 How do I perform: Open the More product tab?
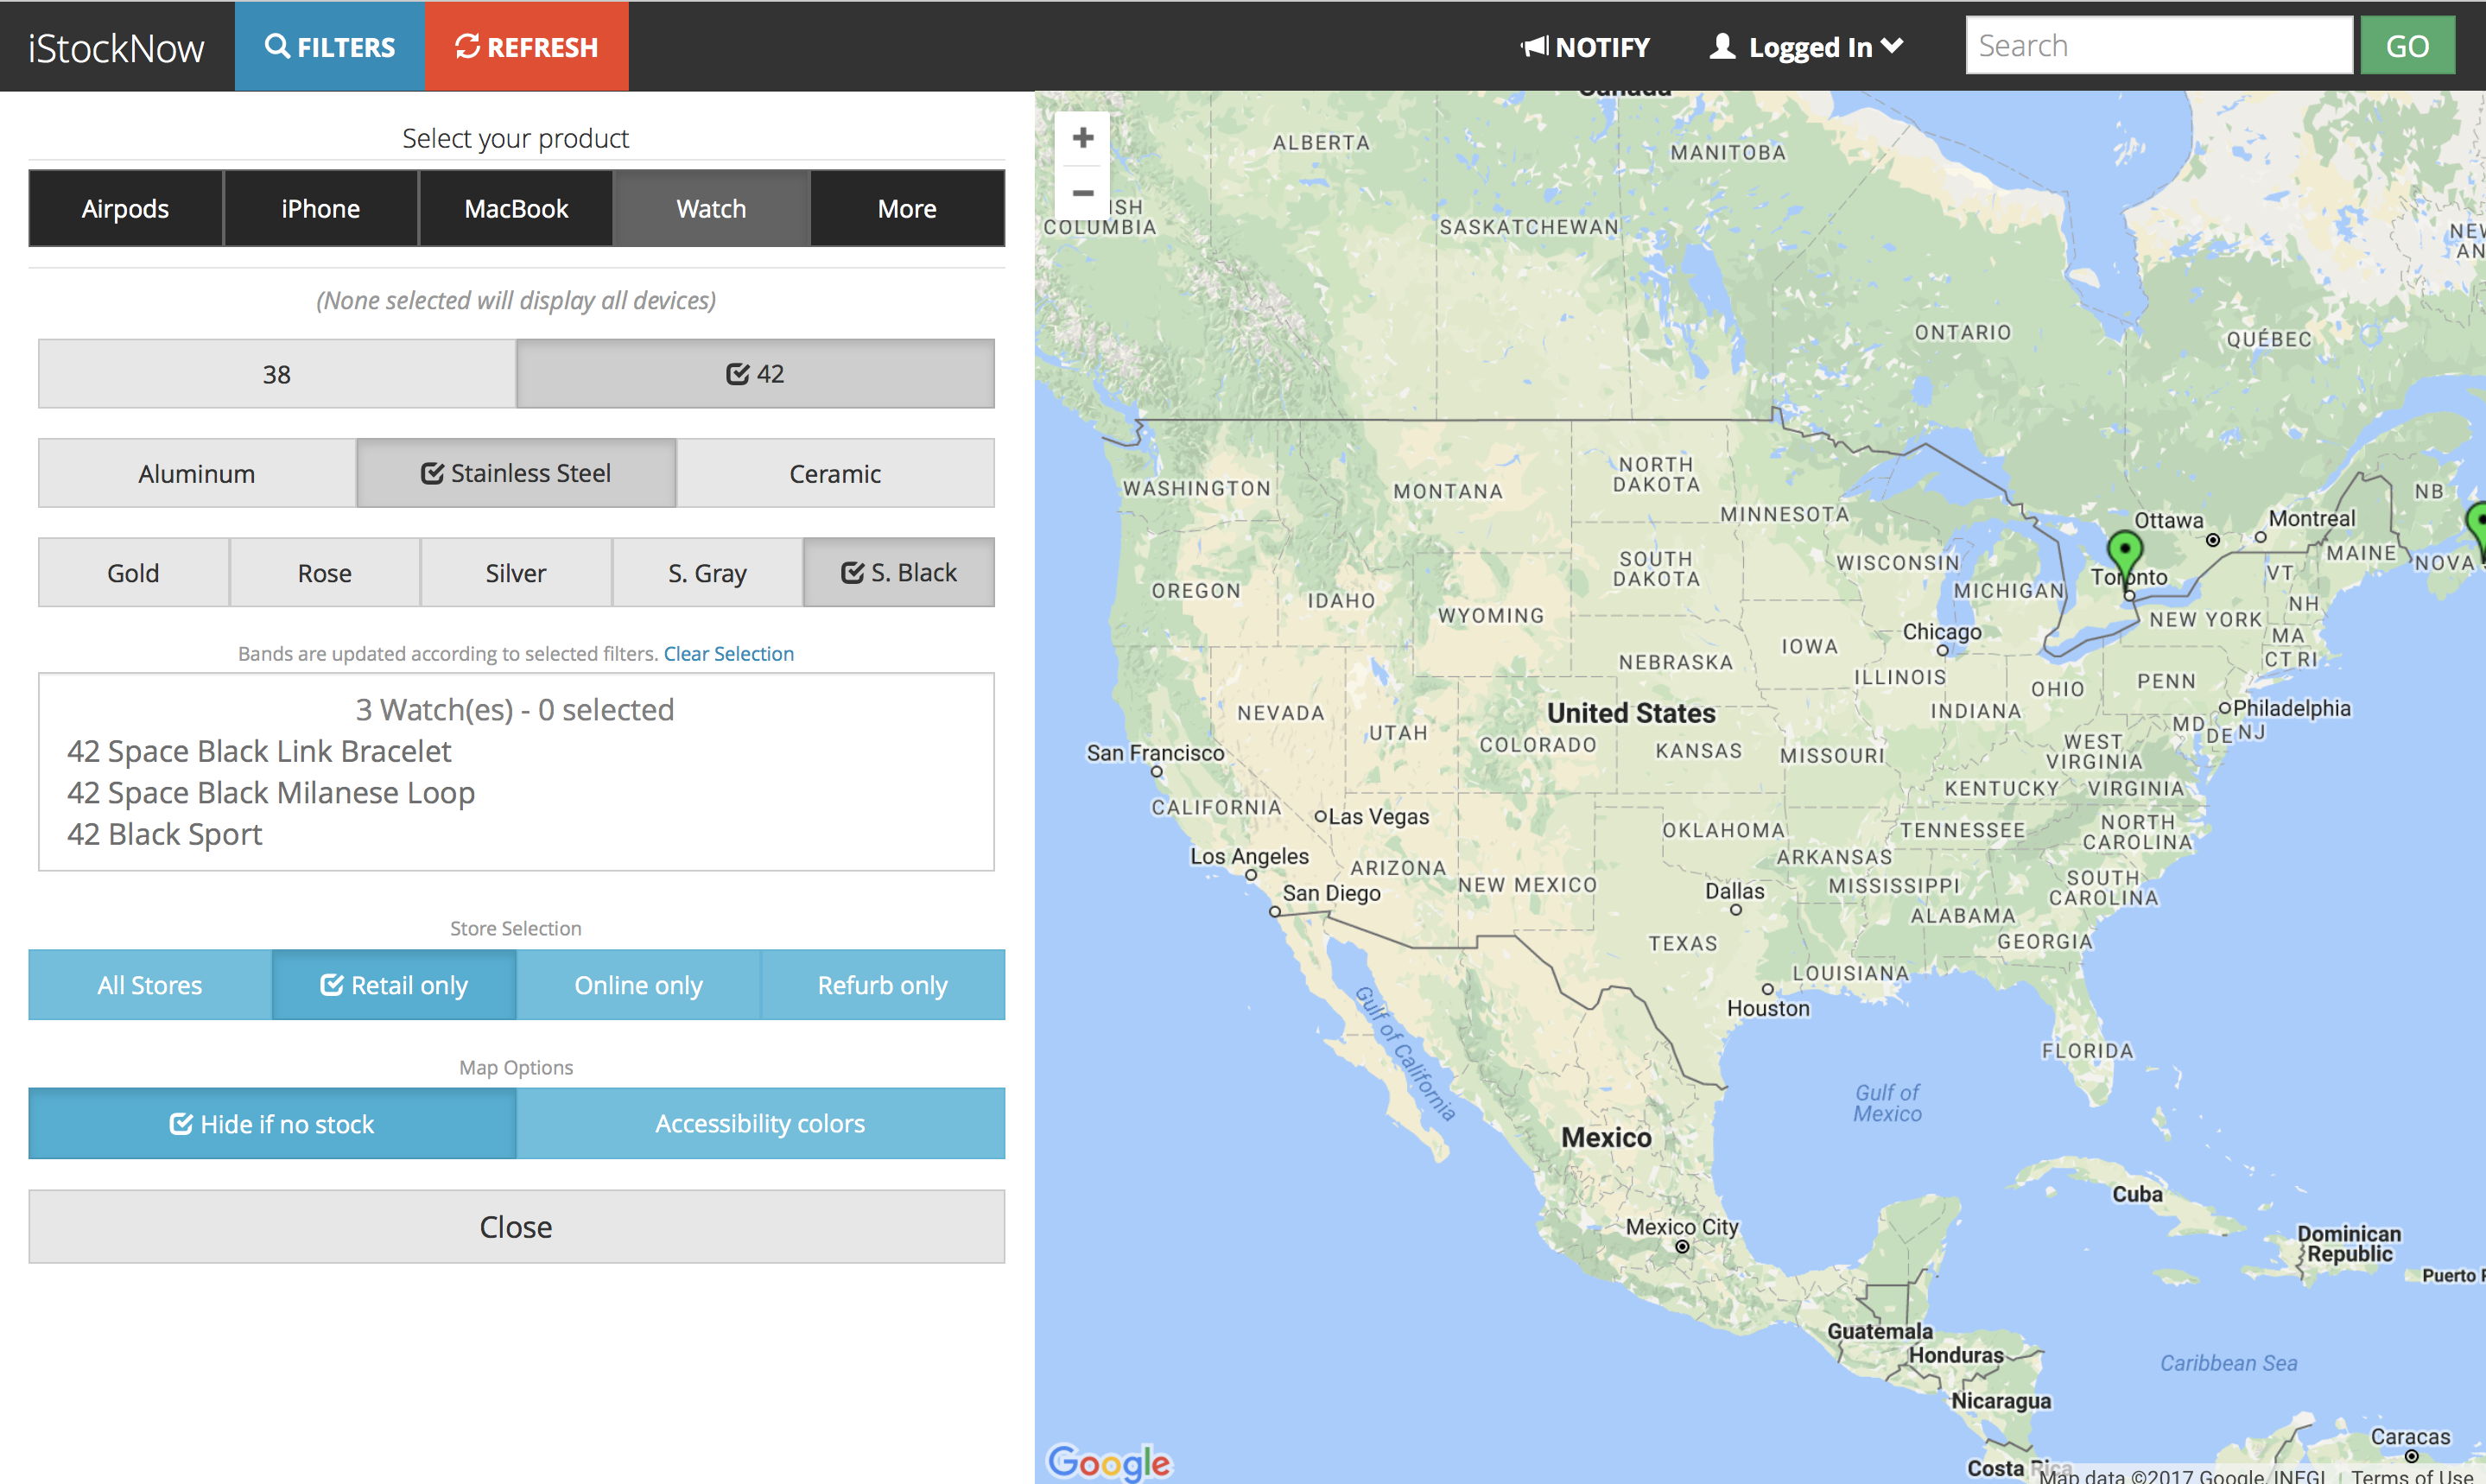[x=907, y=208]
